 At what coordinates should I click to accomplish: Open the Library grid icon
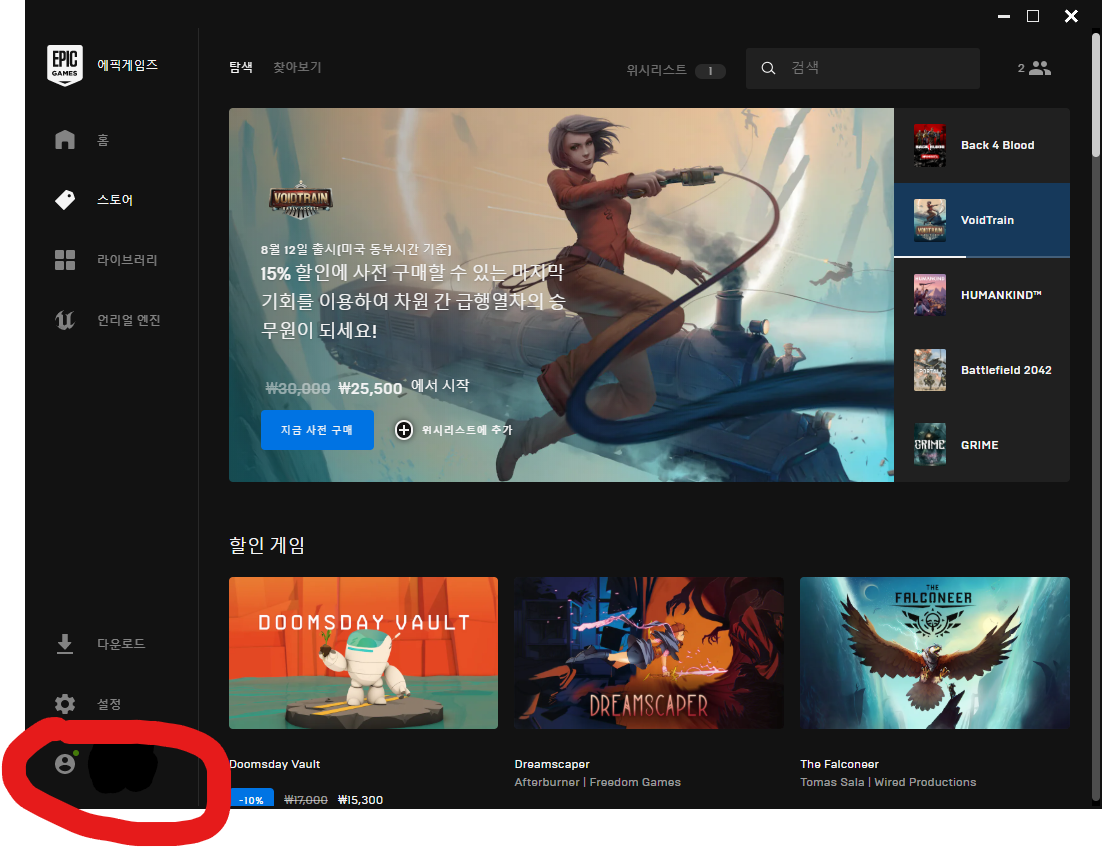(65, 260)
